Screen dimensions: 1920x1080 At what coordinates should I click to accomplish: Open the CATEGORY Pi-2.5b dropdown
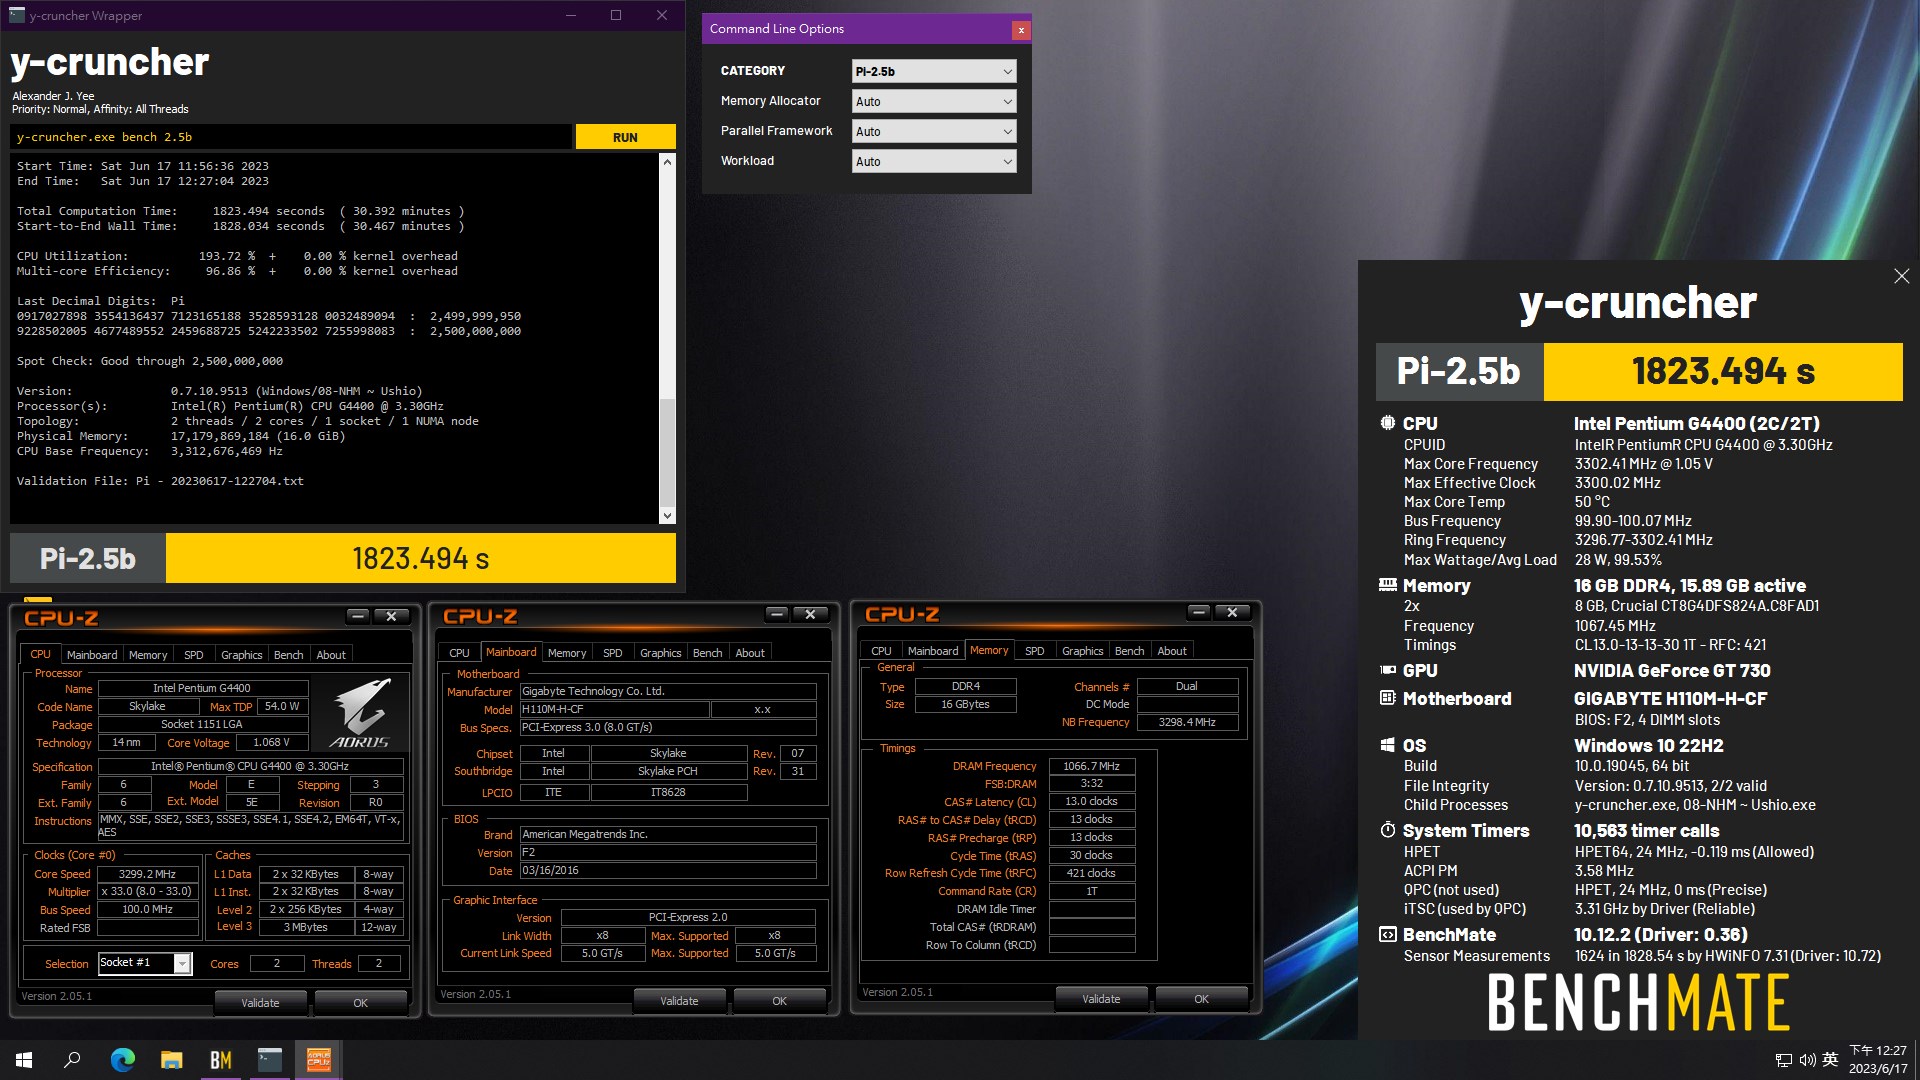click(934, 71)
